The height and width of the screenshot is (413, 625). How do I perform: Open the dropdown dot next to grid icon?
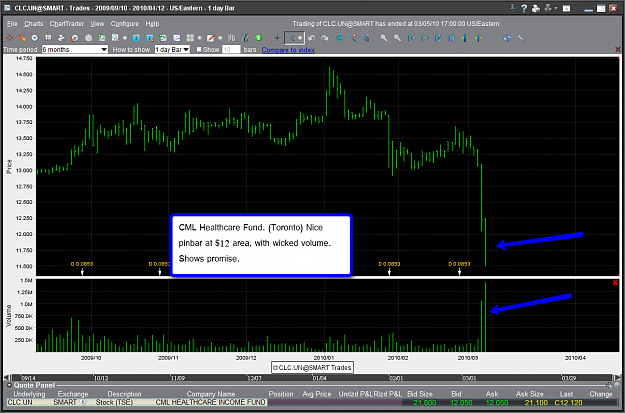(199, 38)
